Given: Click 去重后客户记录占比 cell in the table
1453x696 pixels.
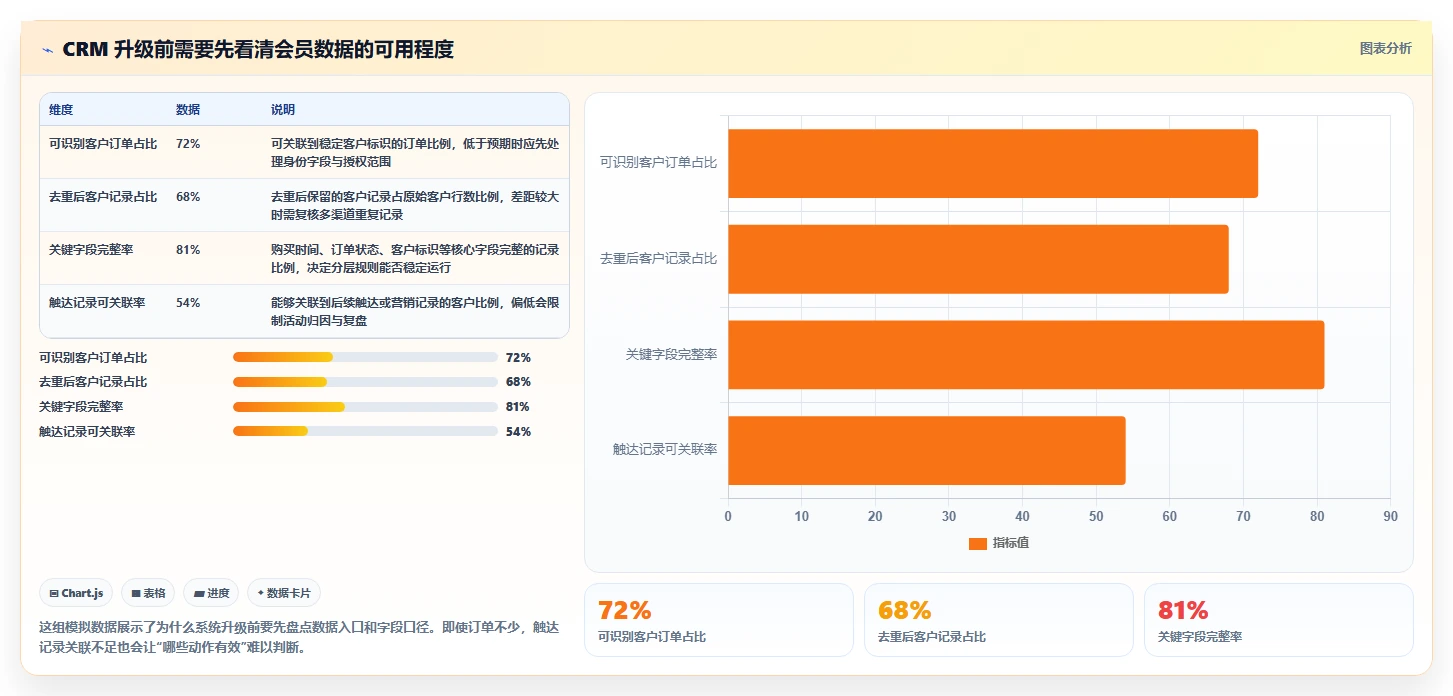Looking at the screenshot, I should coord(103,197).
